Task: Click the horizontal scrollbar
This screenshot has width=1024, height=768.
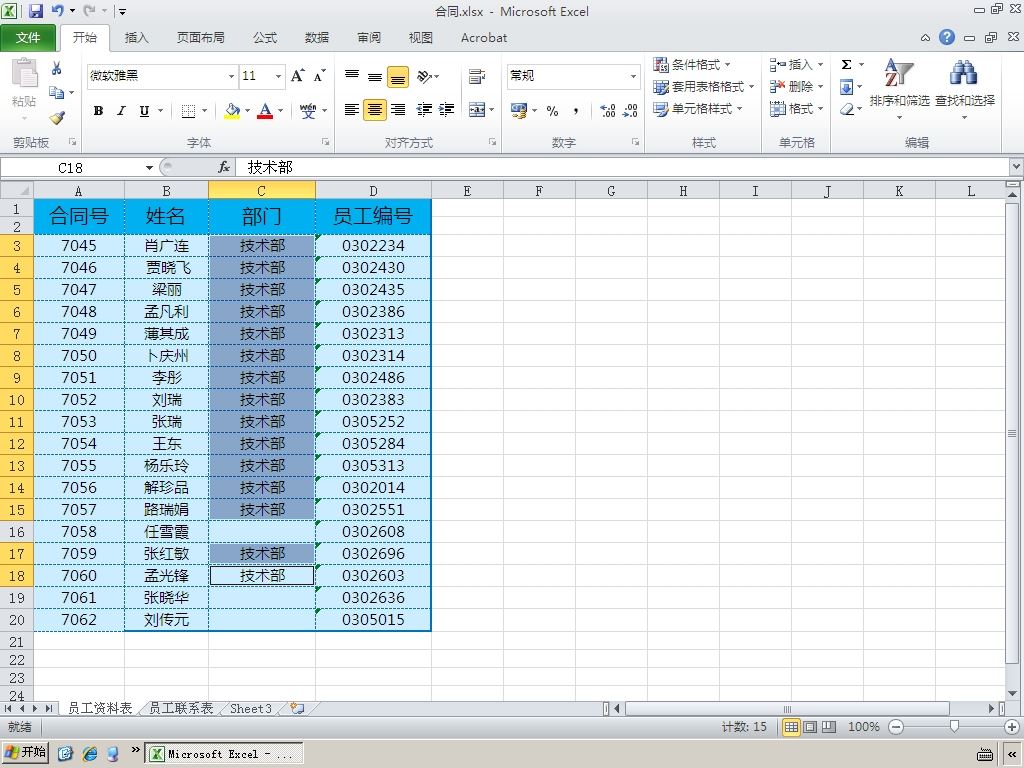Action: (787, 709)
